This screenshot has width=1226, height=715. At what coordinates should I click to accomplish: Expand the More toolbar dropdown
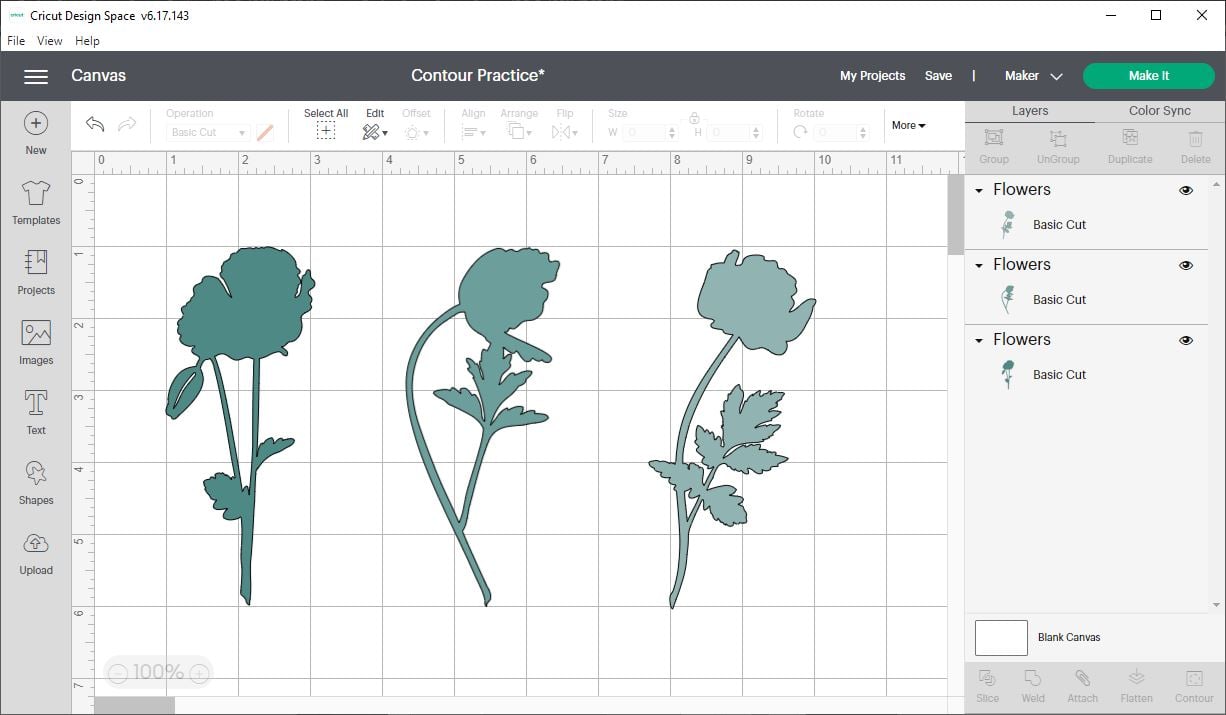coord(908,125)
